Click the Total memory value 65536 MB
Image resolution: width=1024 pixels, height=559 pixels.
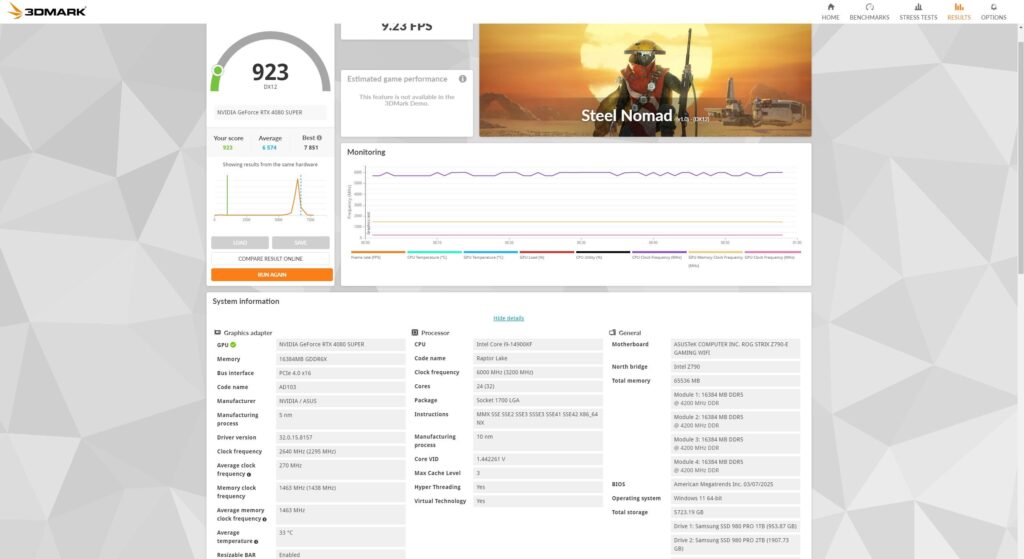[735, 381]
